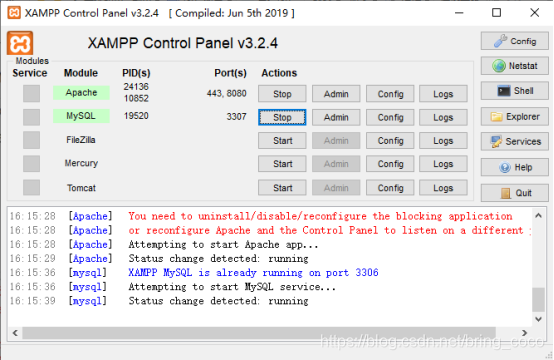Click log line 'XAMPP MySQL is already running'
Viewport: 554px width, 360px height.
[x=253, y=273]
